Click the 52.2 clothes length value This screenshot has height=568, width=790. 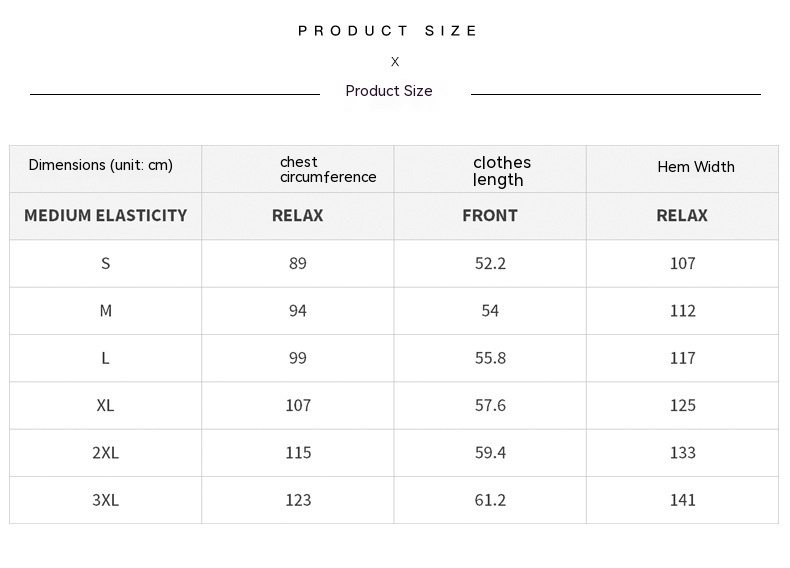click(x=490, y=263)
